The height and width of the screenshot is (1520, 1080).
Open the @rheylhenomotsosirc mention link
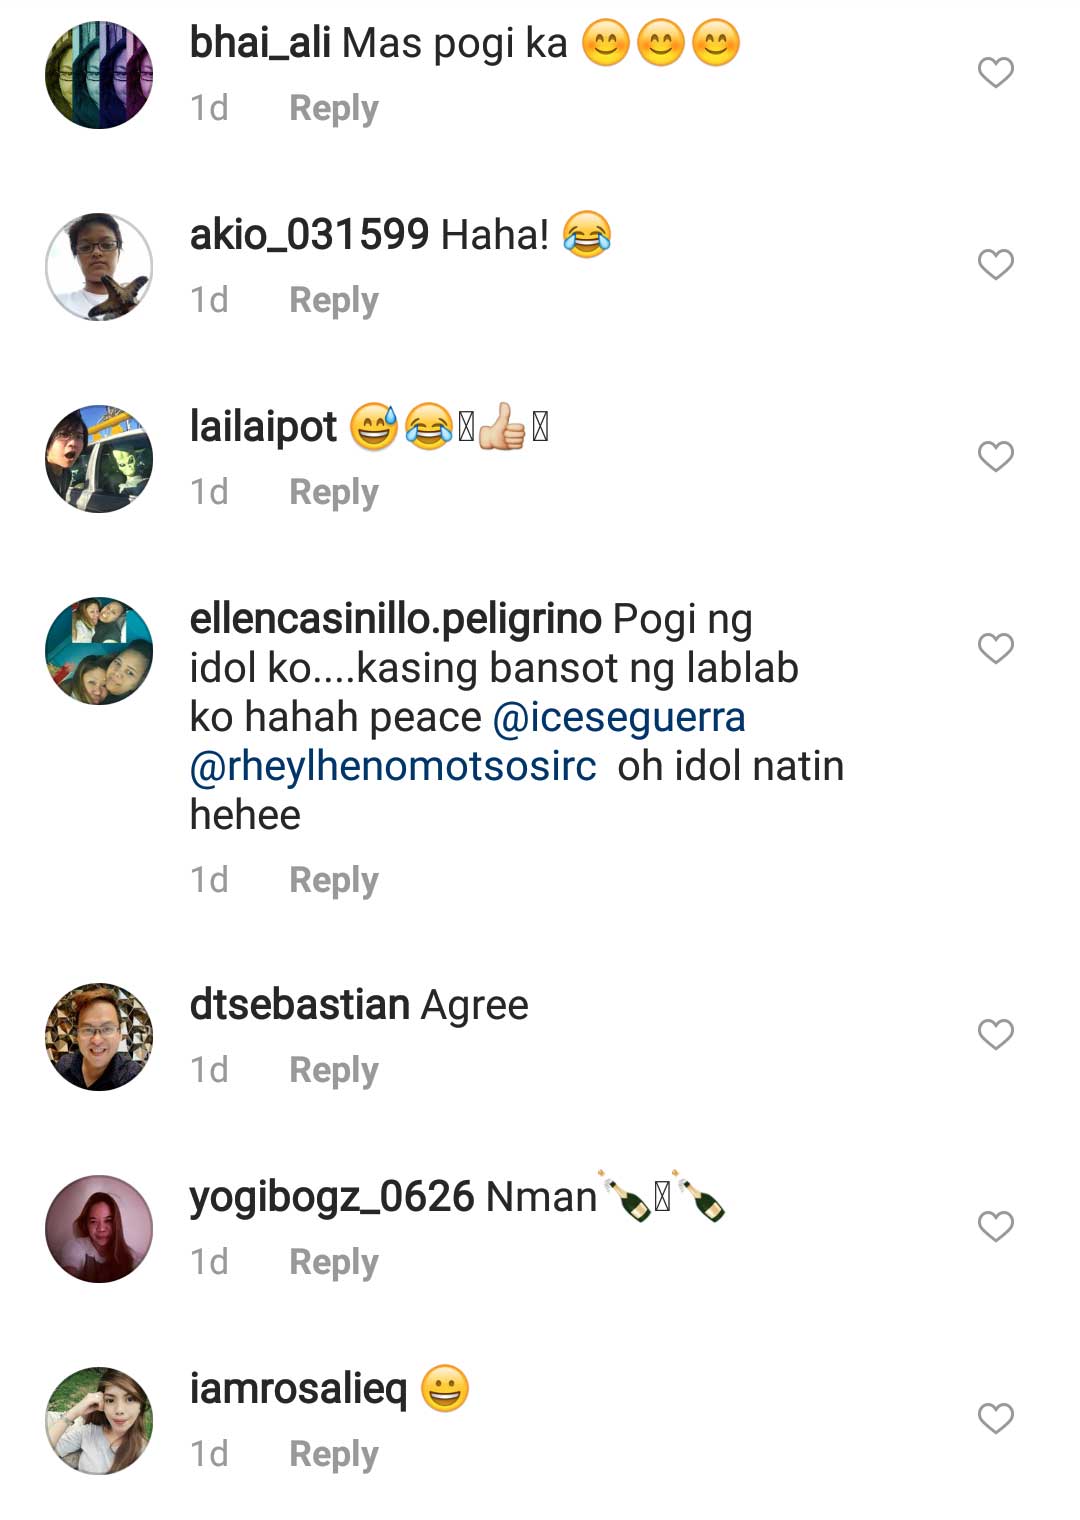click(393, 766)
